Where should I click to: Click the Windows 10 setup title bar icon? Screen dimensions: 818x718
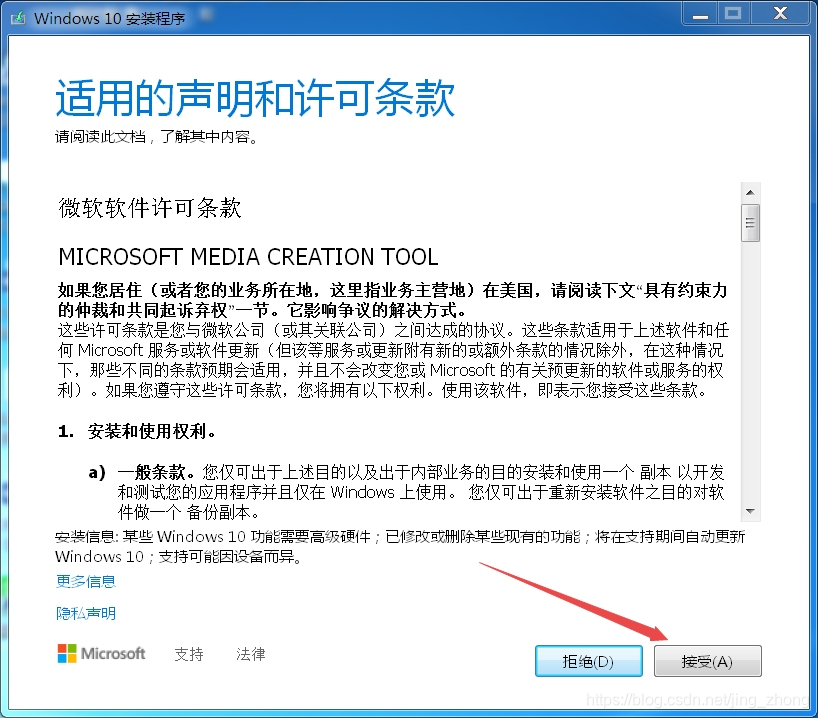tap(18, 18)
